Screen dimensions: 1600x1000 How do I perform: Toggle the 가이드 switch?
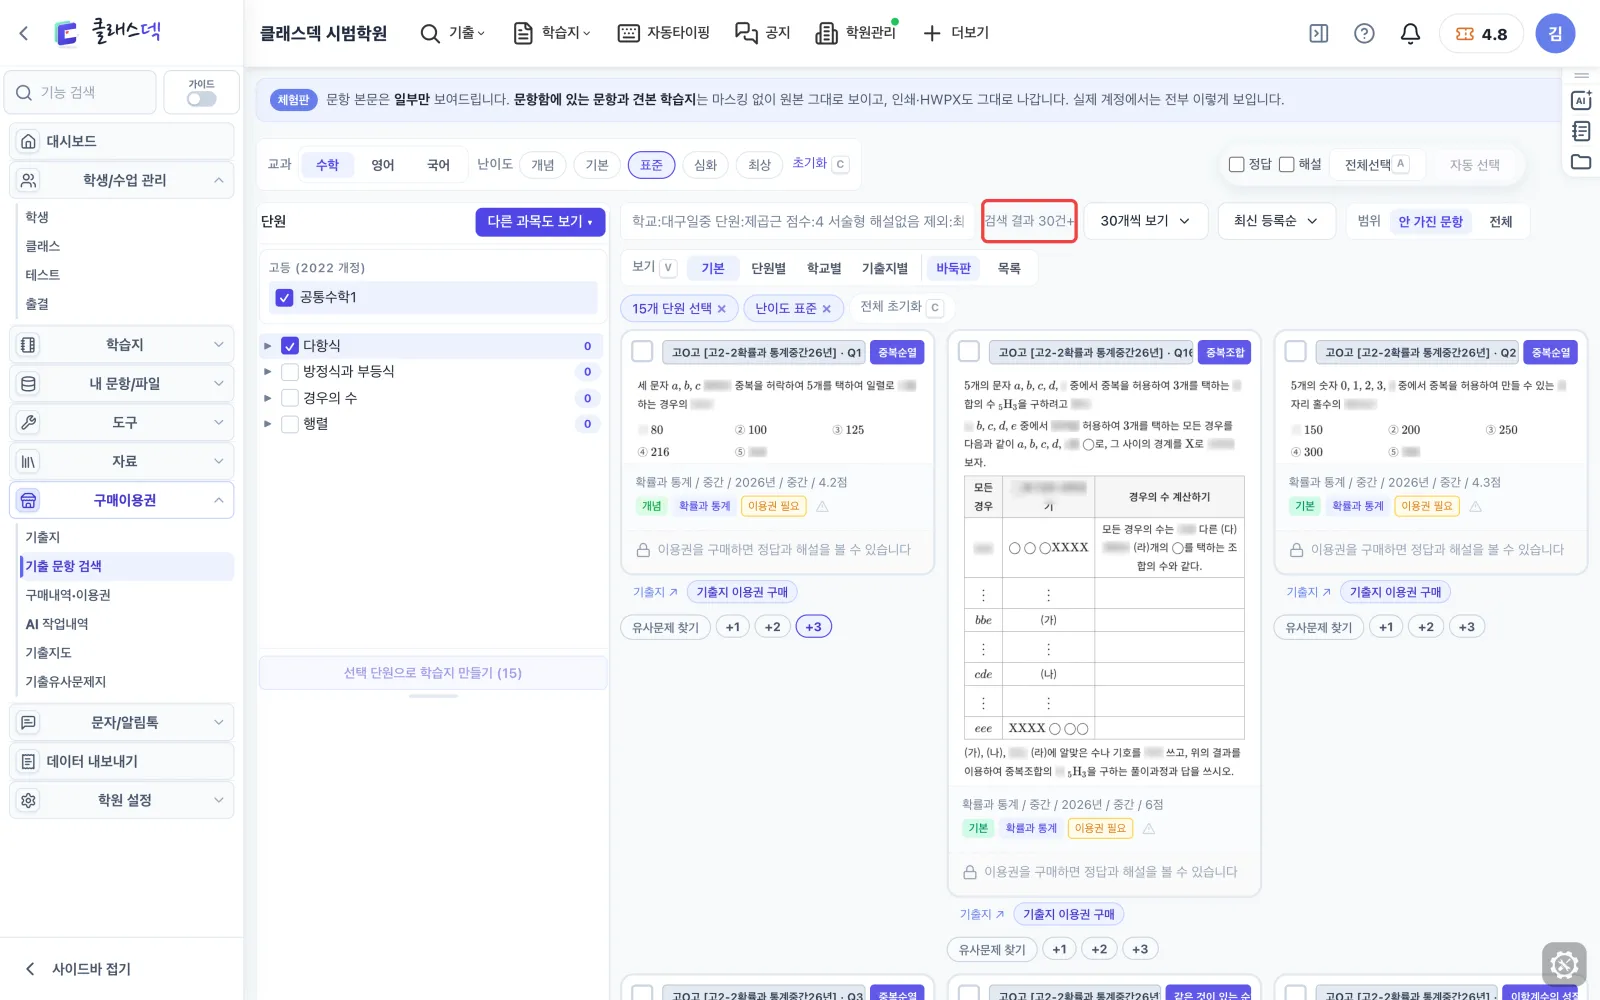pyautogui.click(x=201, y=99)
